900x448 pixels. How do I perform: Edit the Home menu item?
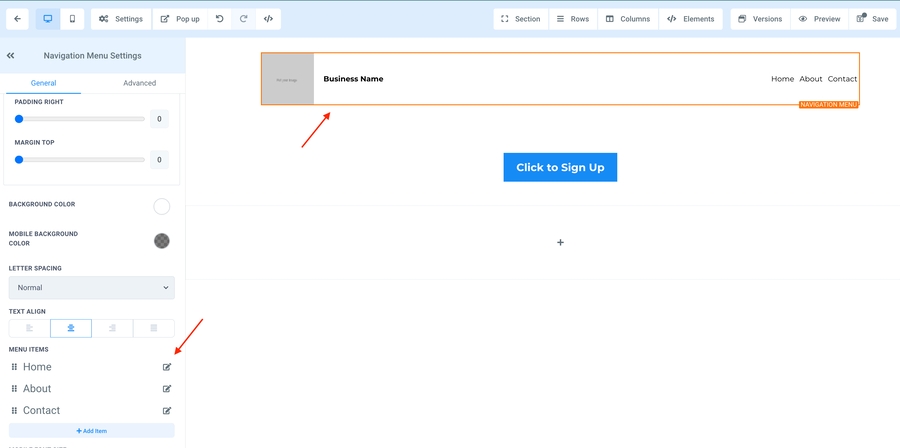point(167,367)
